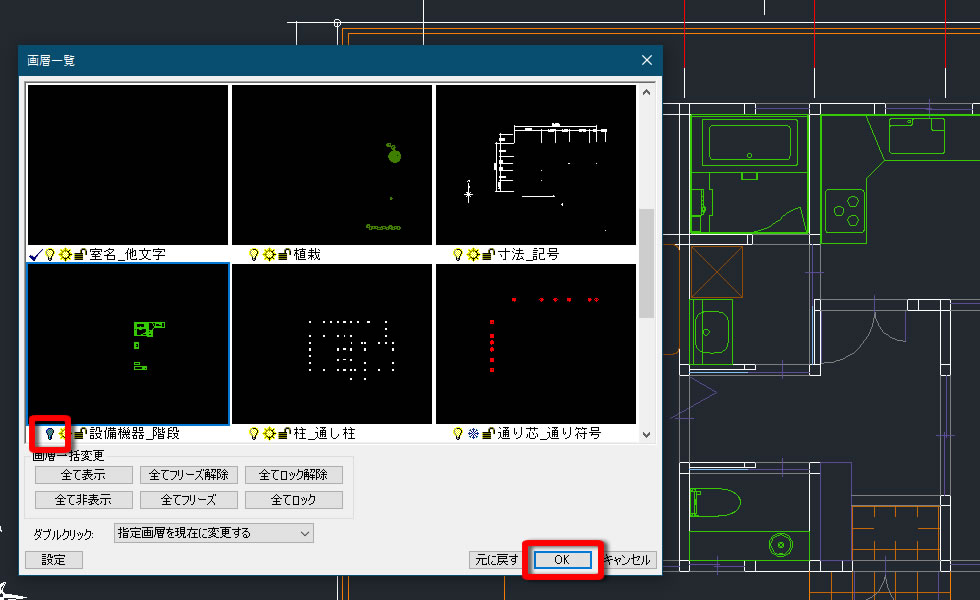Click the lock icon of 室名_他文字 layer

tap(81, 254)
